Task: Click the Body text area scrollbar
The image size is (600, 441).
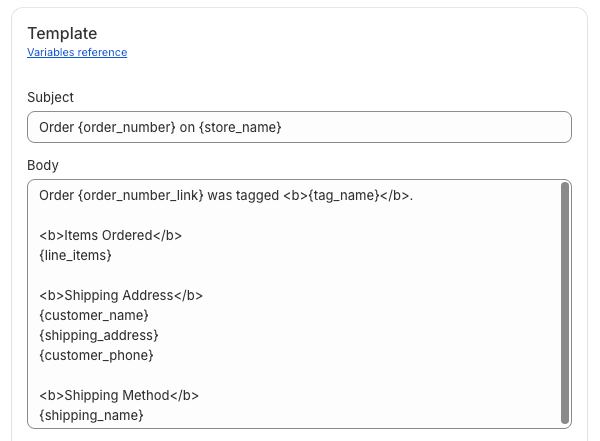Action: click(565, 302)
